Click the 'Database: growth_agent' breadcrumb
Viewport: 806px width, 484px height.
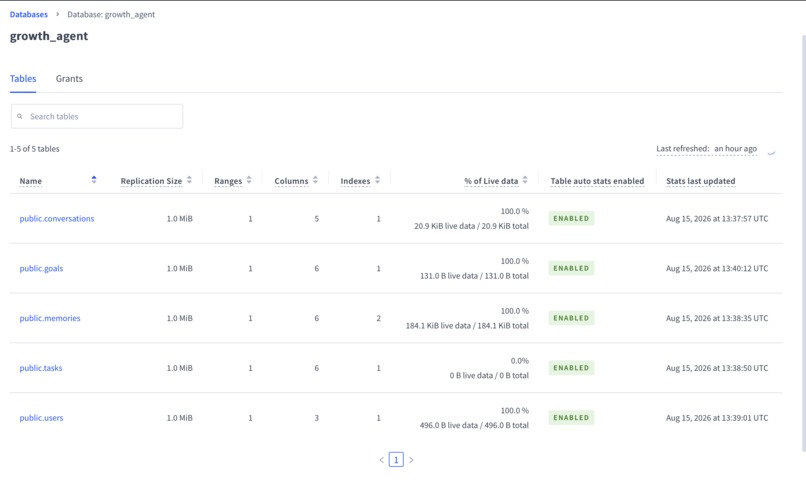(x=111, y=14)
